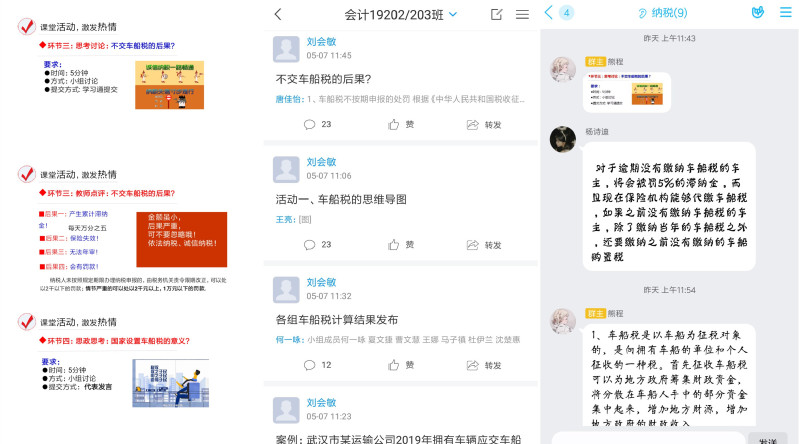
Task: Forward the 各组车船税计算结果发布 post
Action: tap(484, 365)
